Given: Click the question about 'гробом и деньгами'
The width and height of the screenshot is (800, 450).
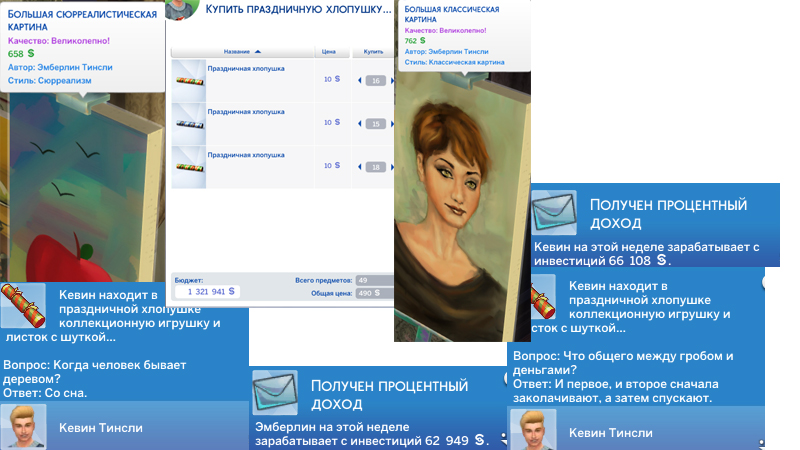Looking at the screenshot, I should pos(623,363).
